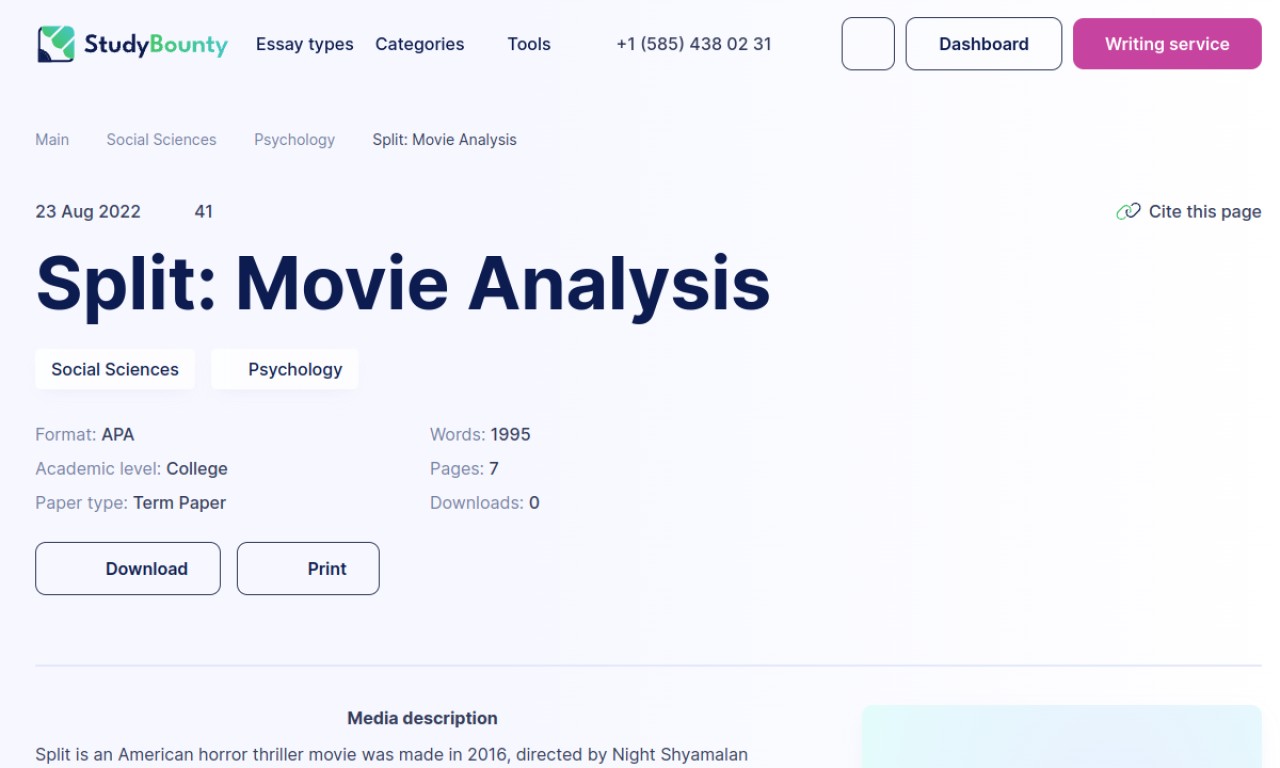Open the Writing service page

(1167, 44)
